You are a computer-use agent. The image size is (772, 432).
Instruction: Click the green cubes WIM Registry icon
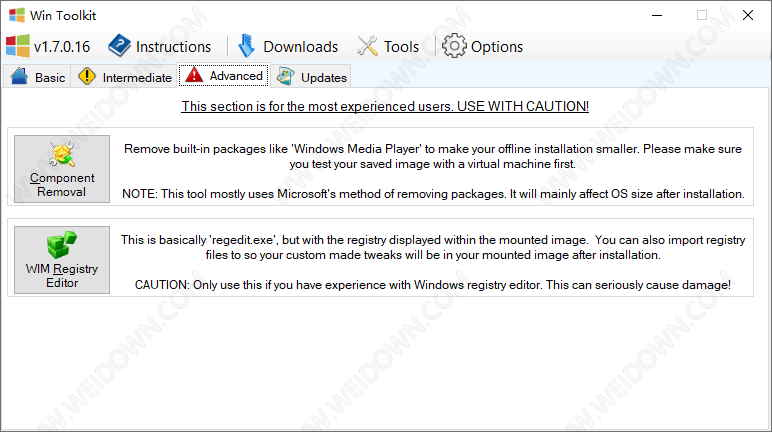[62, 245]
